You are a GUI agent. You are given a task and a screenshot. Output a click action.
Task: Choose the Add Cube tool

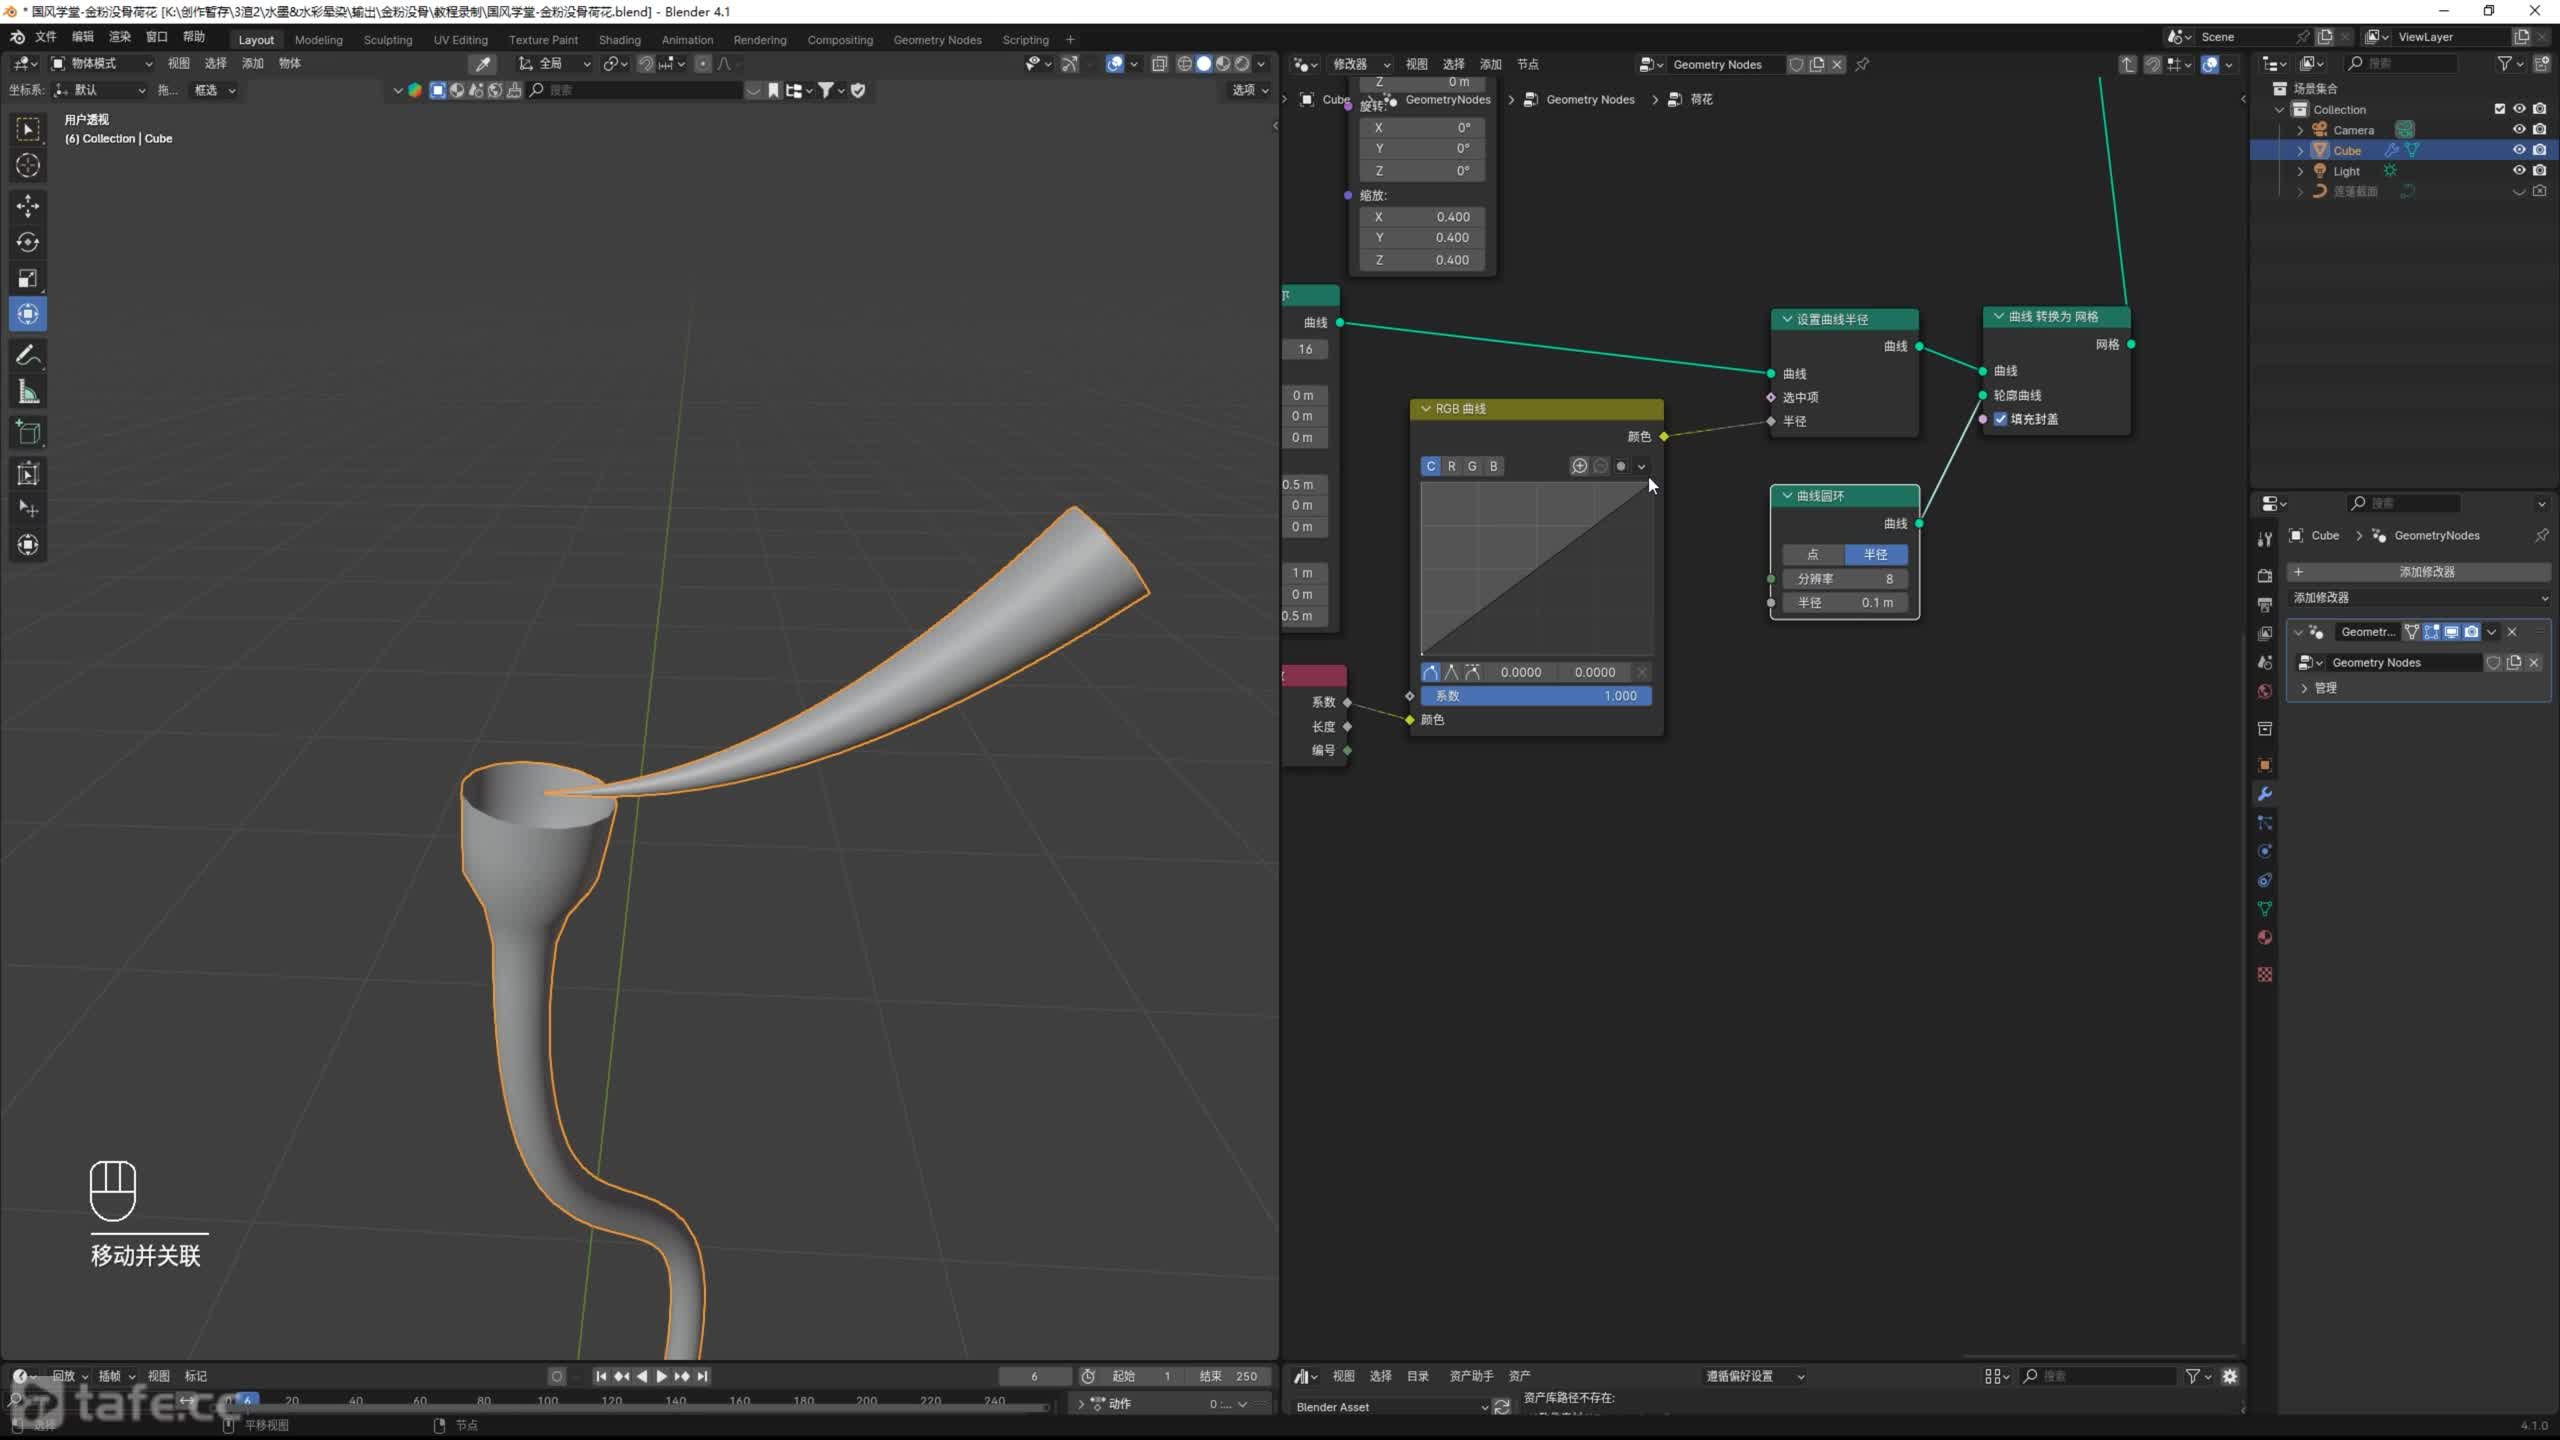28,433
